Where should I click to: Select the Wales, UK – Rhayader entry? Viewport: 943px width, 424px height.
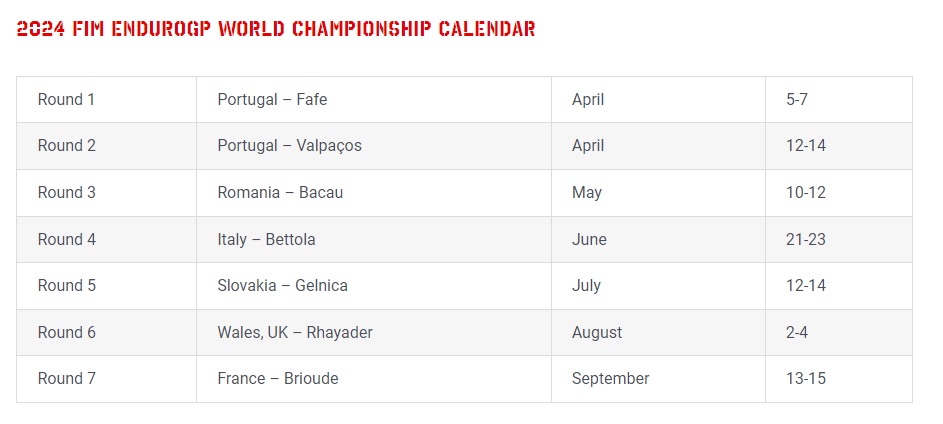(373, 333)
